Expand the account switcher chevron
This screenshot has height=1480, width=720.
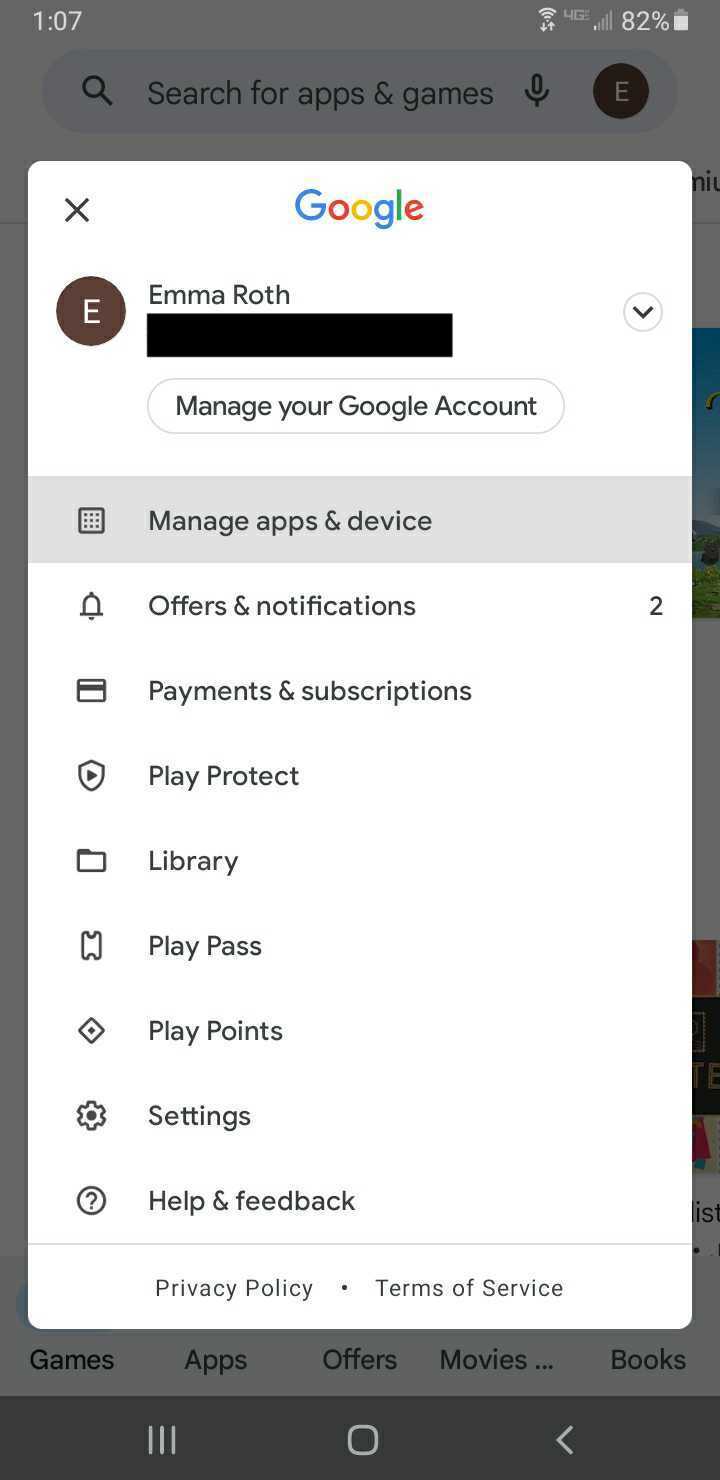[642, 312]
